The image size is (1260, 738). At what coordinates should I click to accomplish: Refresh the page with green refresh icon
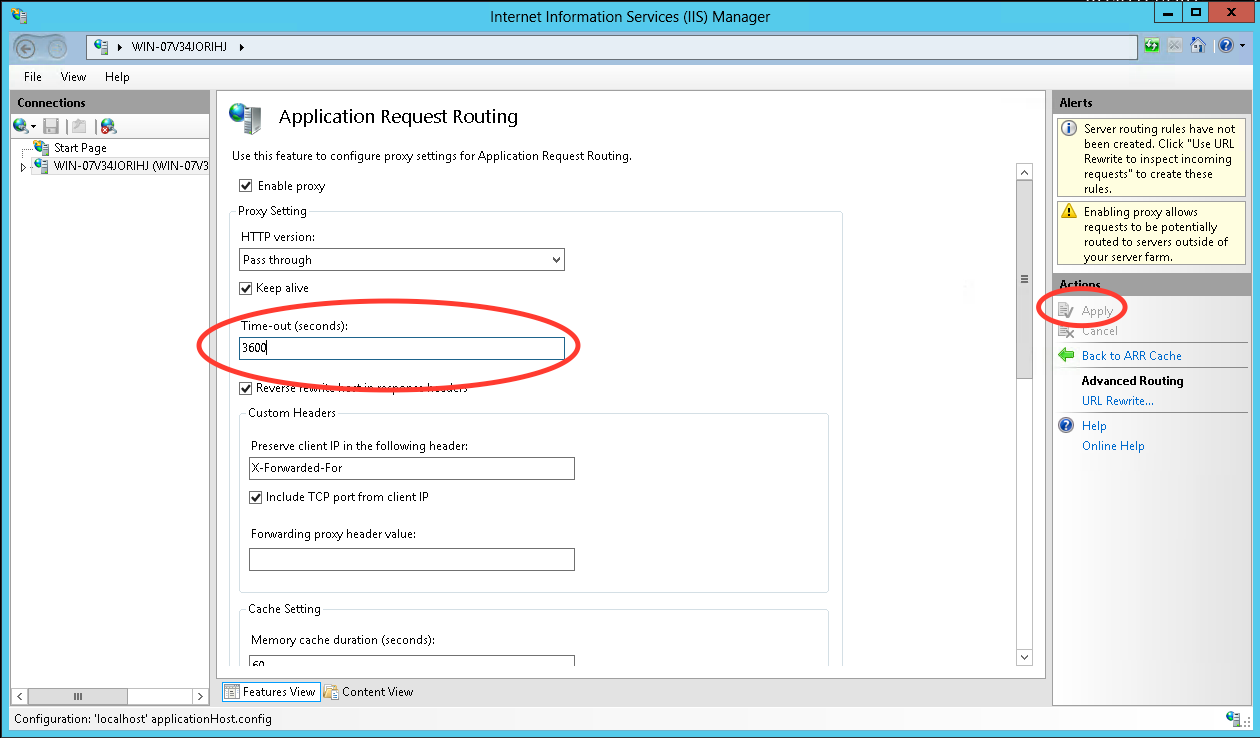(x=1152, y=46)
